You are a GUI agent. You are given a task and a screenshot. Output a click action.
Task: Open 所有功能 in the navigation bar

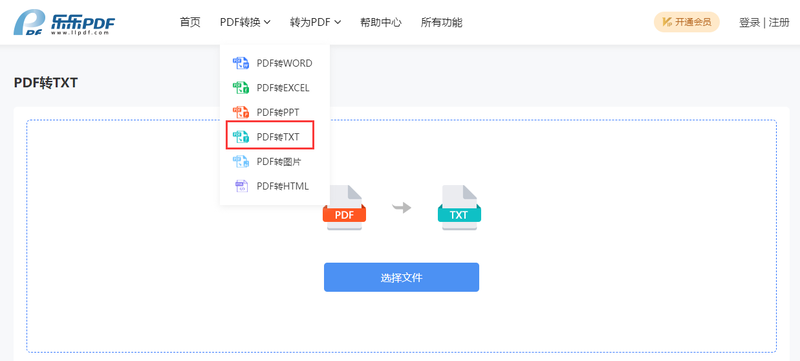[x=441, y=22]
